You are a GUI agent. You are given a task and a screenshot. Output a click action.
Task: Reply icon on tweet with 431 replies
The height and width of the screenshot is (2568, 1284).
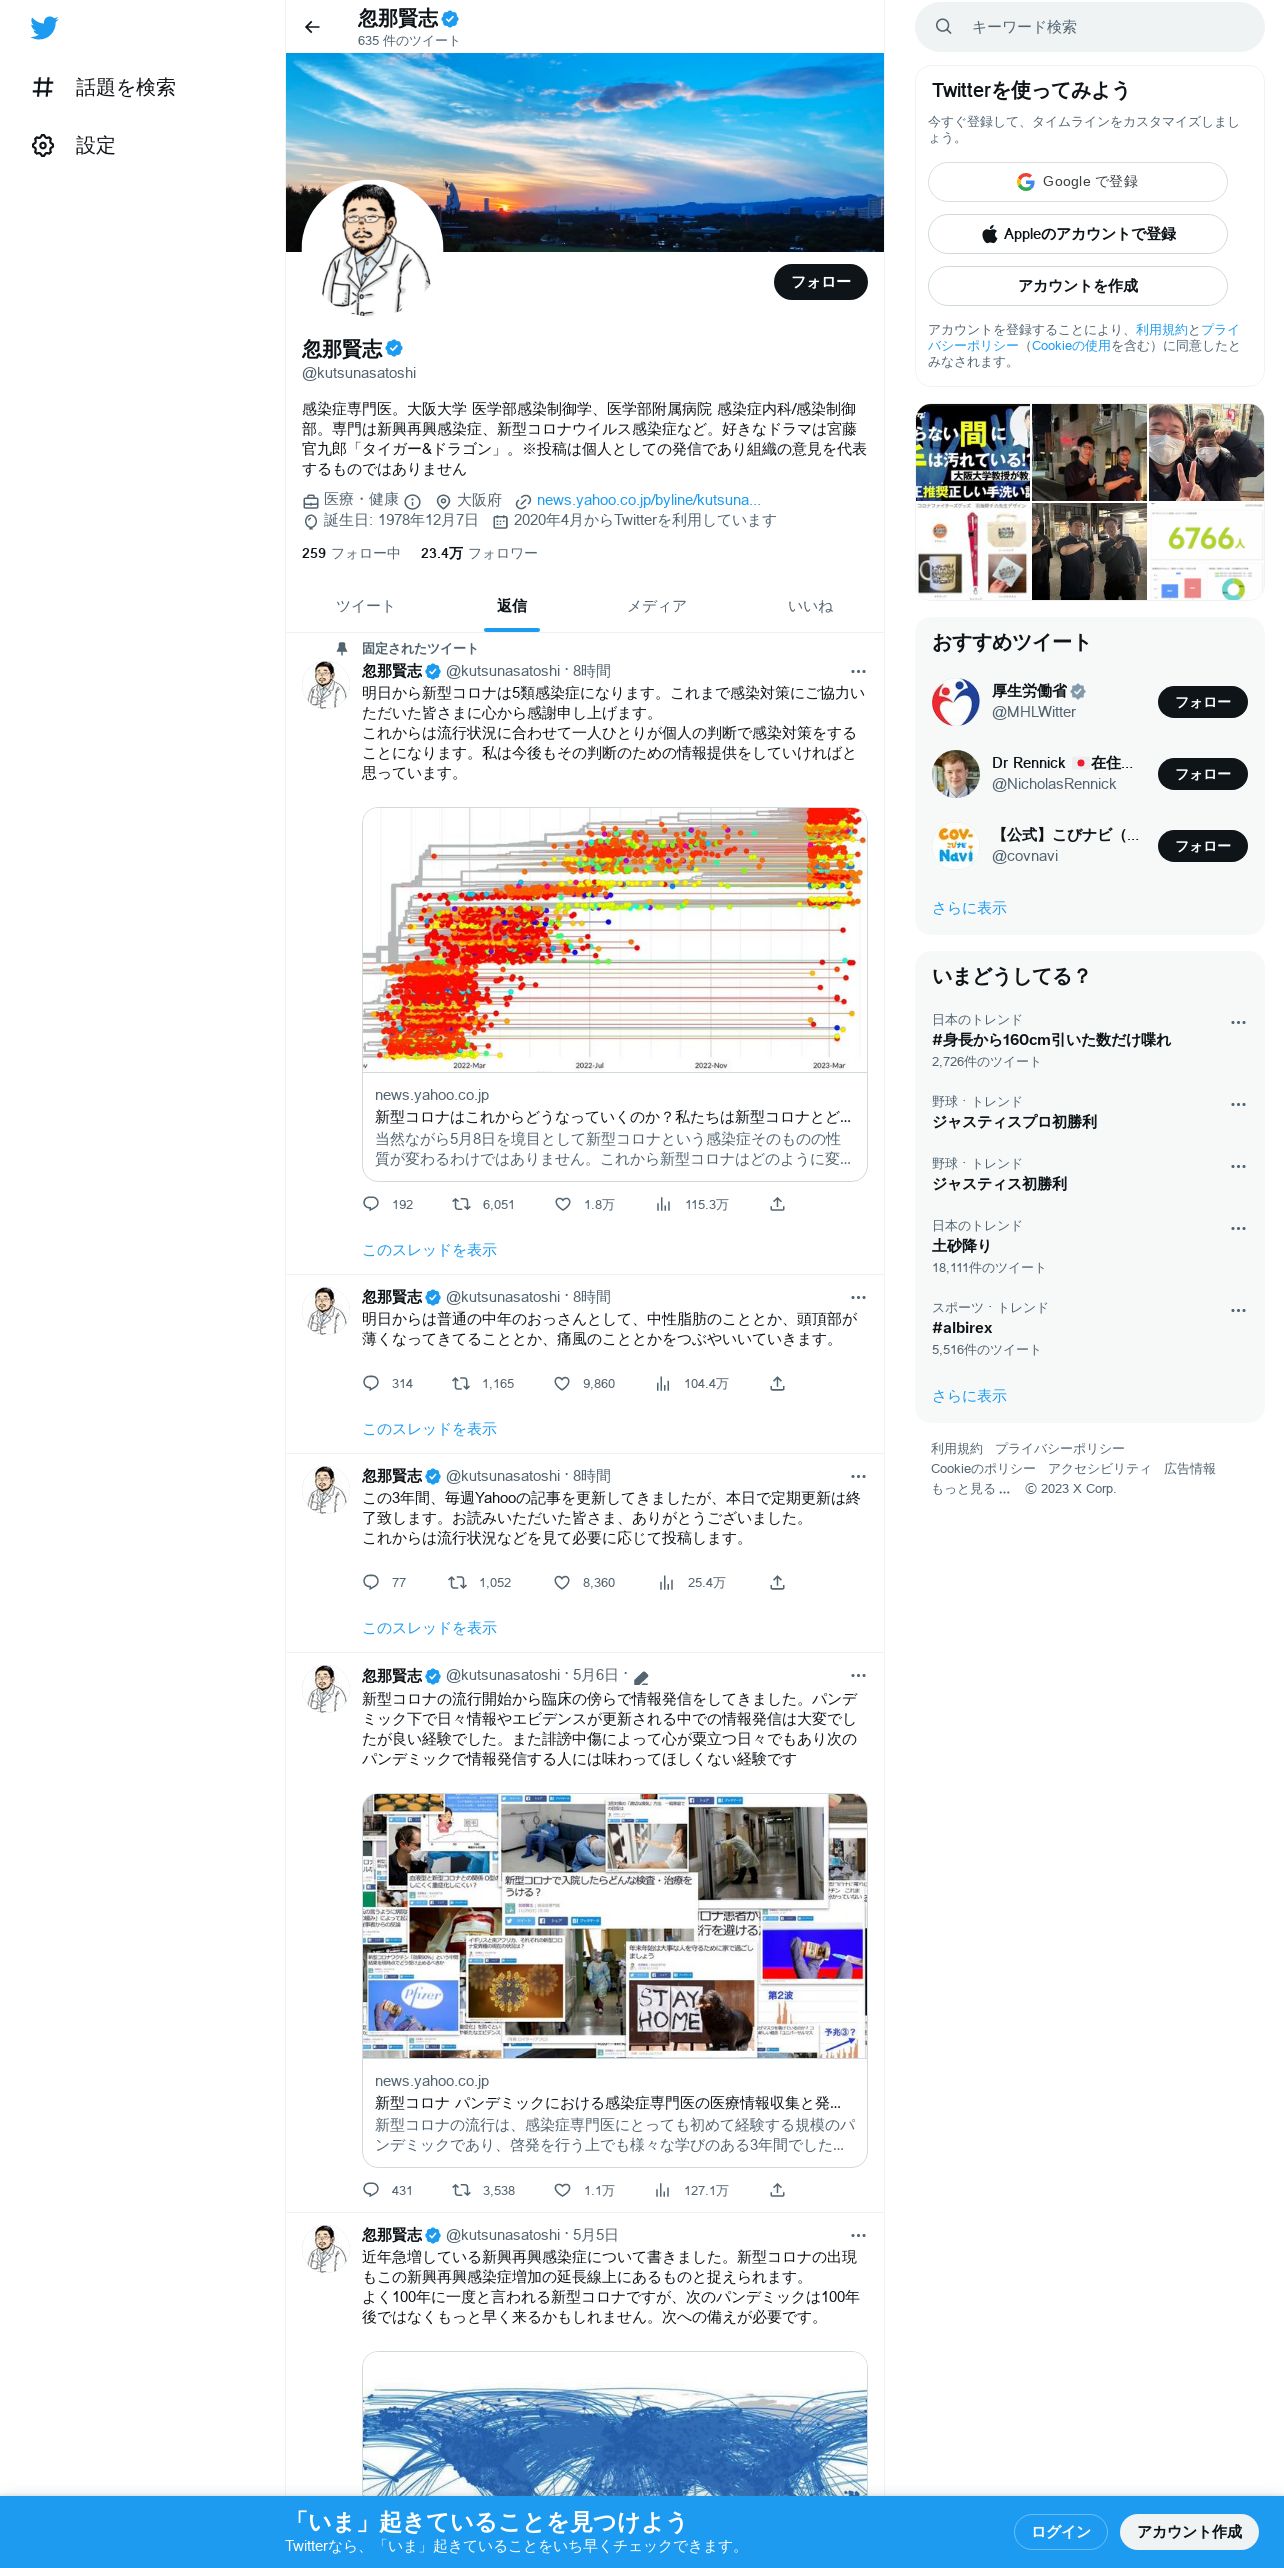[371, 2190]
